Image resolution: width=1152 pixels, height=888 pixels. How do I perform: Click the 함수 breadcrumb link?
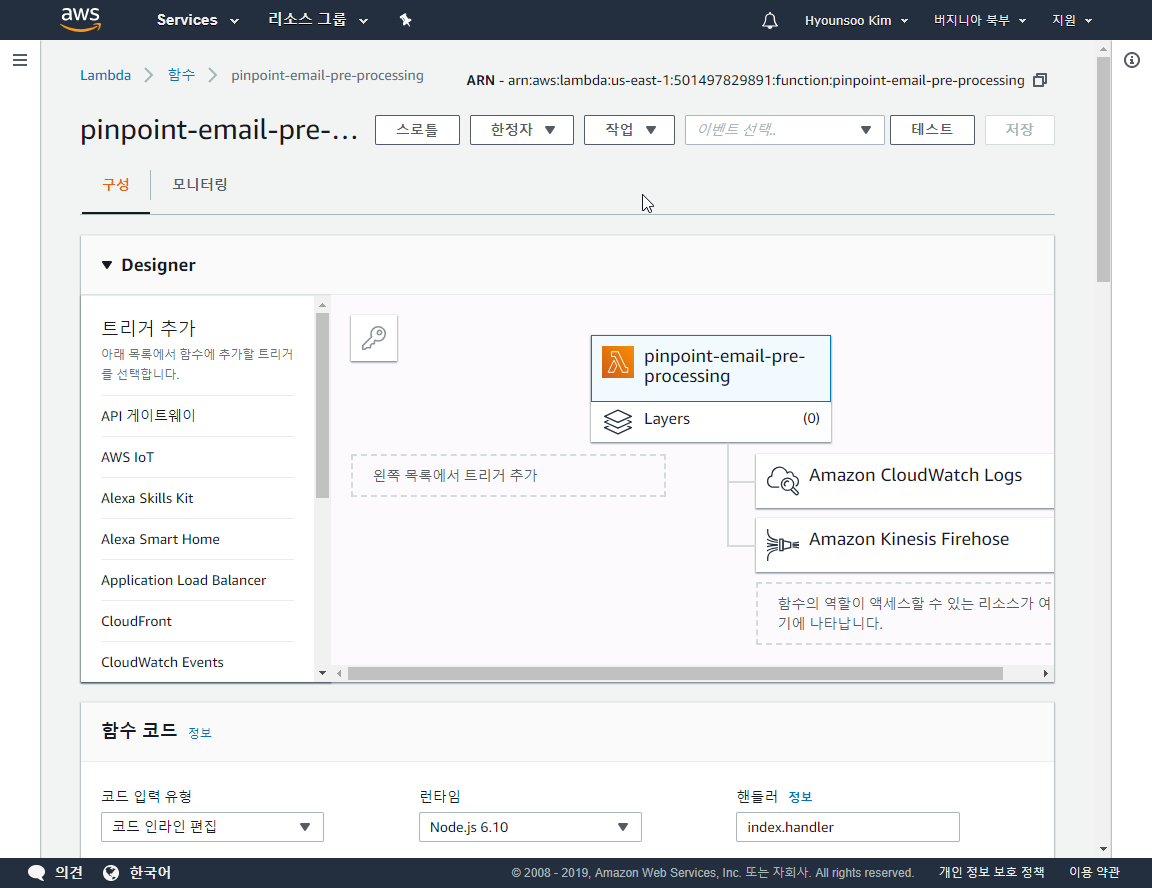click(181, 75)
